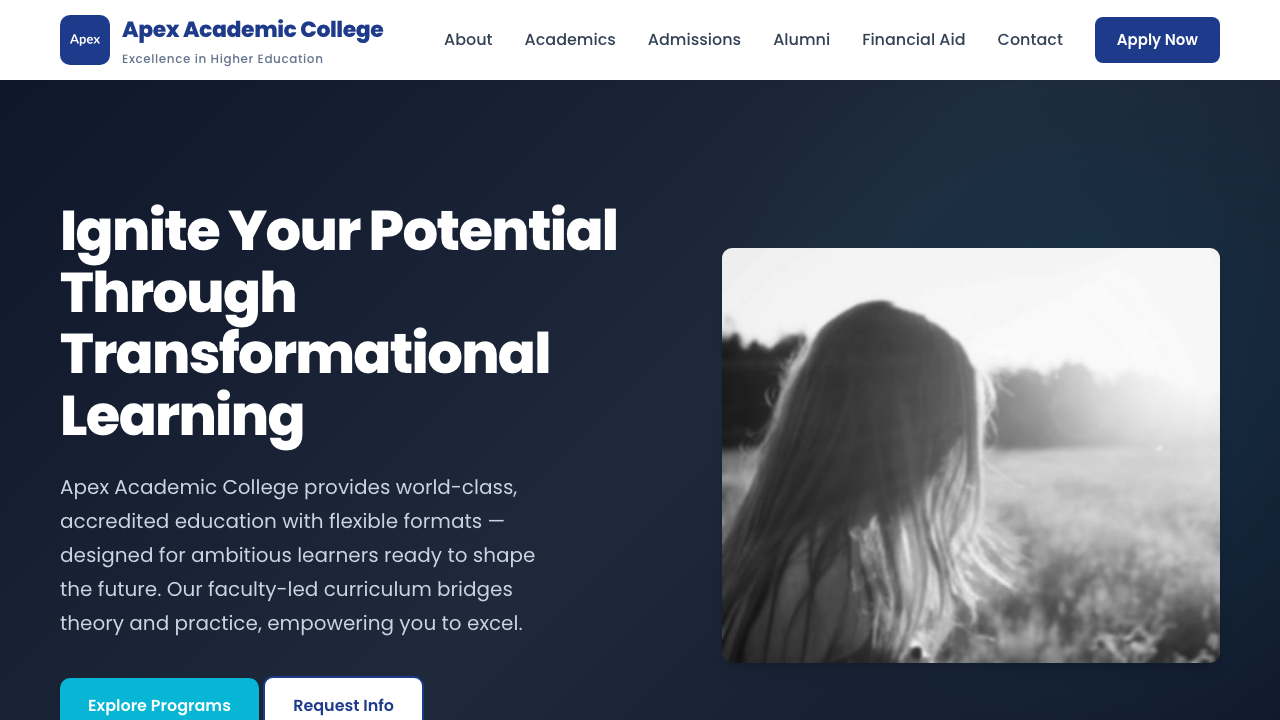Screen dimensions: 1280x720
Task: Click the Apex logo square icon
Action: [x=84, y=39]
